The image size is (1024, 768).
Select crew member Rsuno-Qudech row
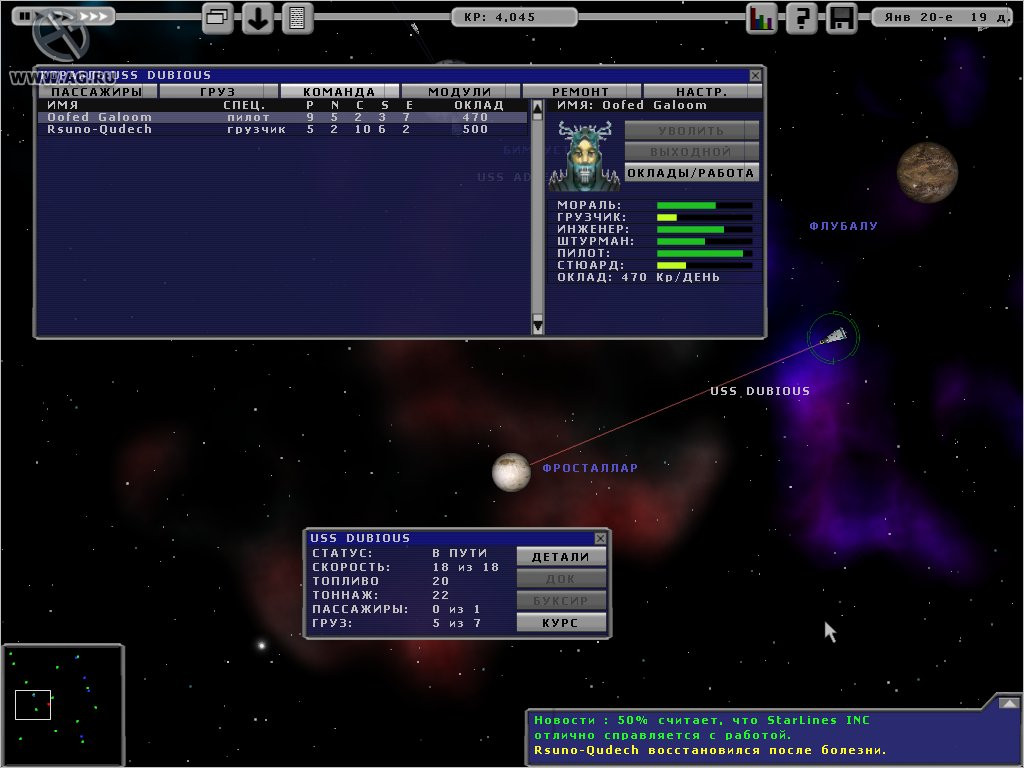[x=282, y=129]
